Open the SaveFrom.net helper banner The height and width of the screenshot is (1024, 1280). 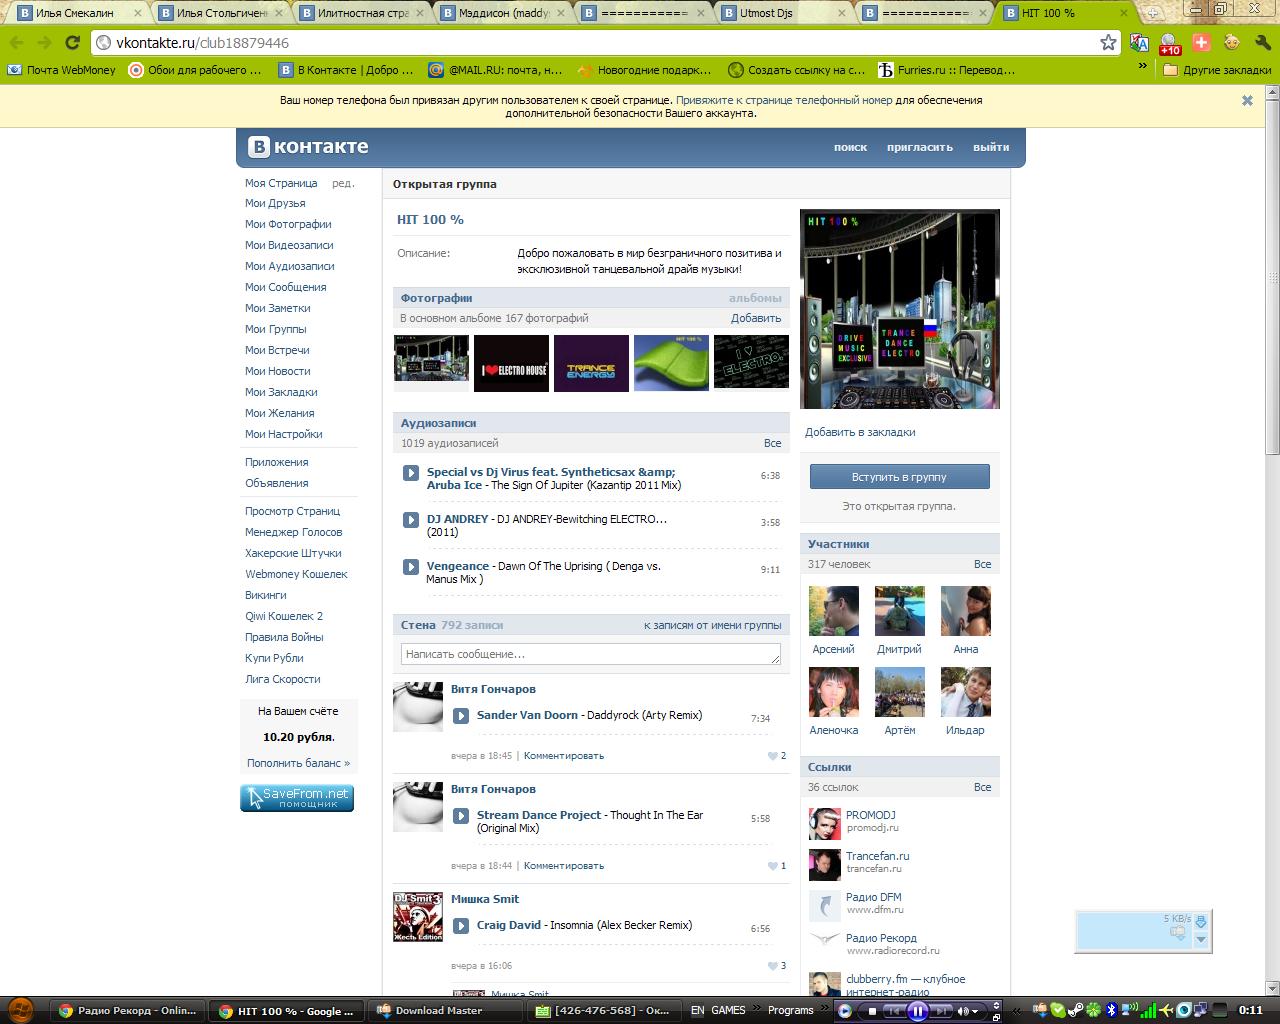coord(297,798)
